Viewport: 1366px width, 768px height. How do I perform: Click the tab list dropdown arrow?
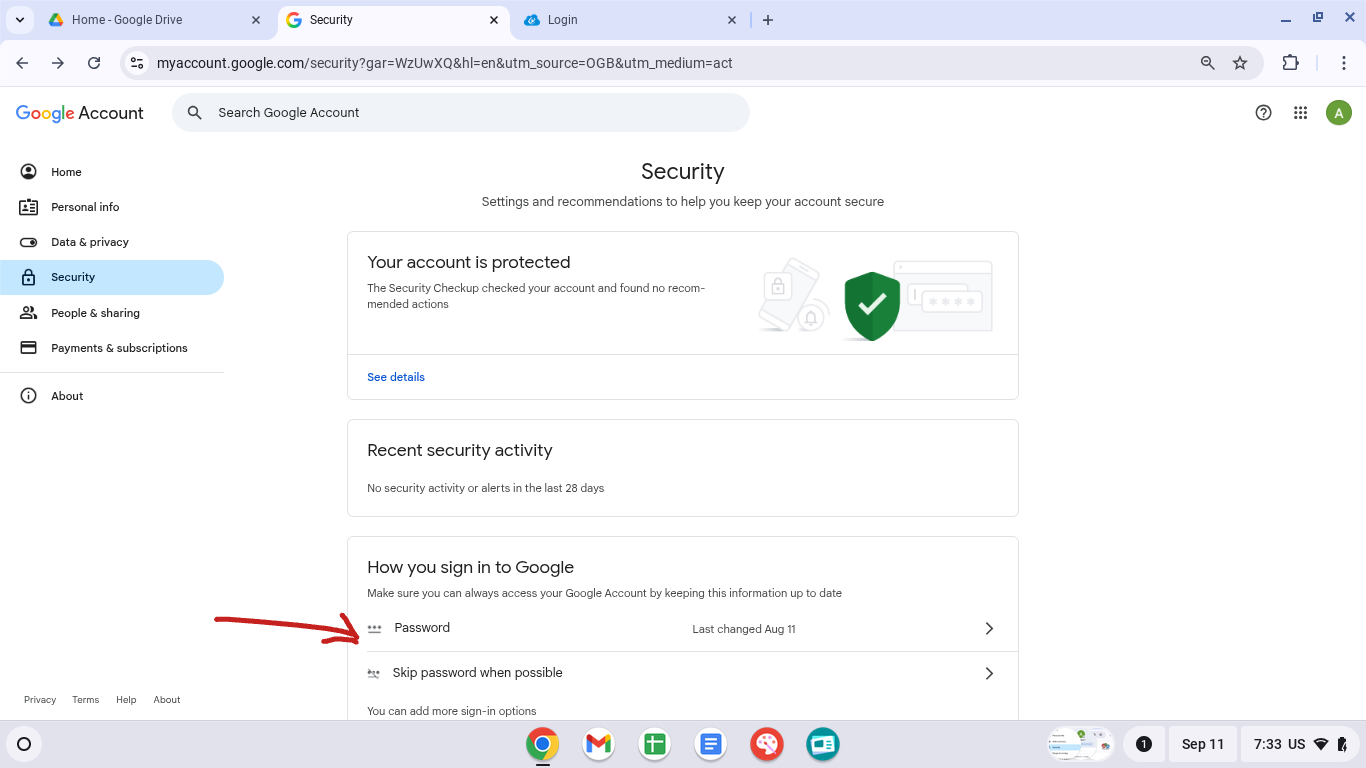pos(20,19)
